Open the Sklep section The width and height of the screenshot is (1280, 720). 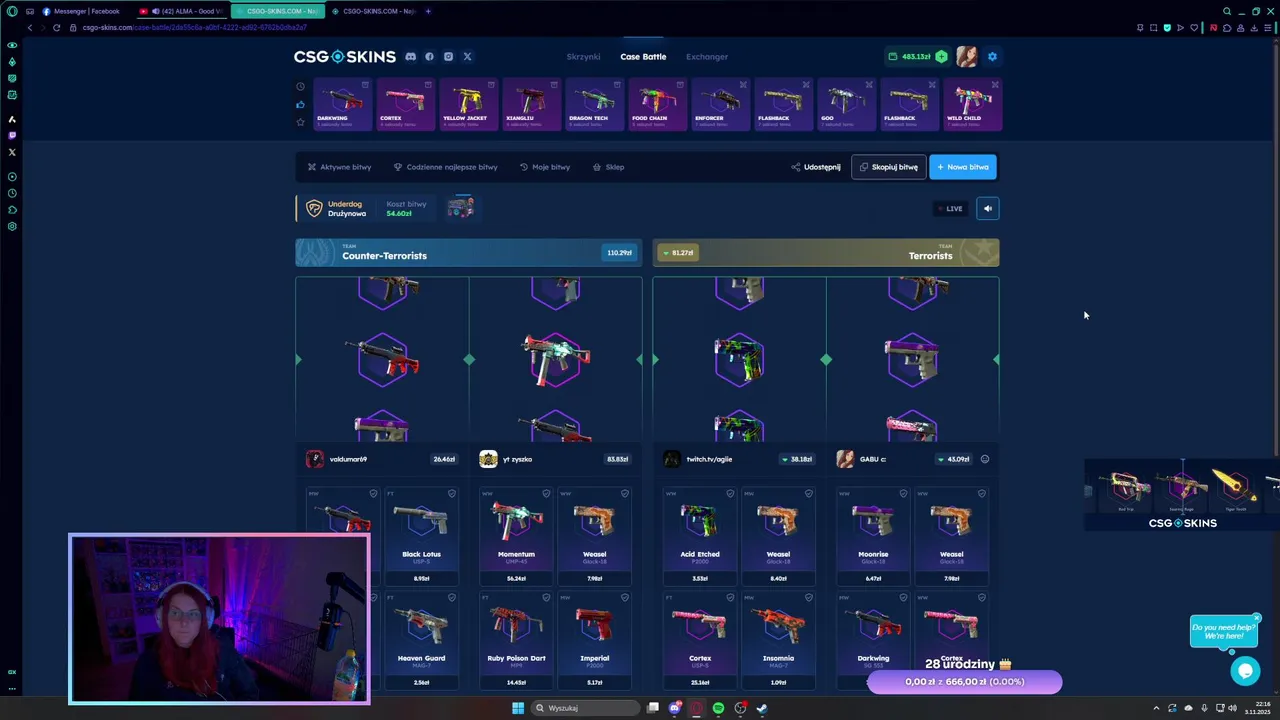(608, 167)
